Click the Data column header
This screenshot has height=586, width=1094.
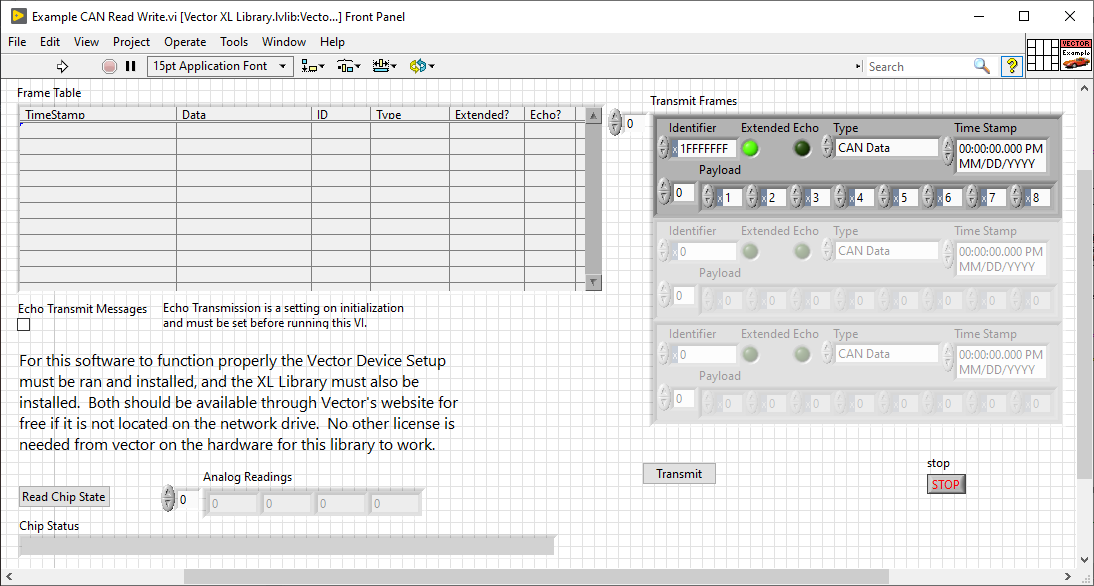pyautogui.click(x=244, y=114)
